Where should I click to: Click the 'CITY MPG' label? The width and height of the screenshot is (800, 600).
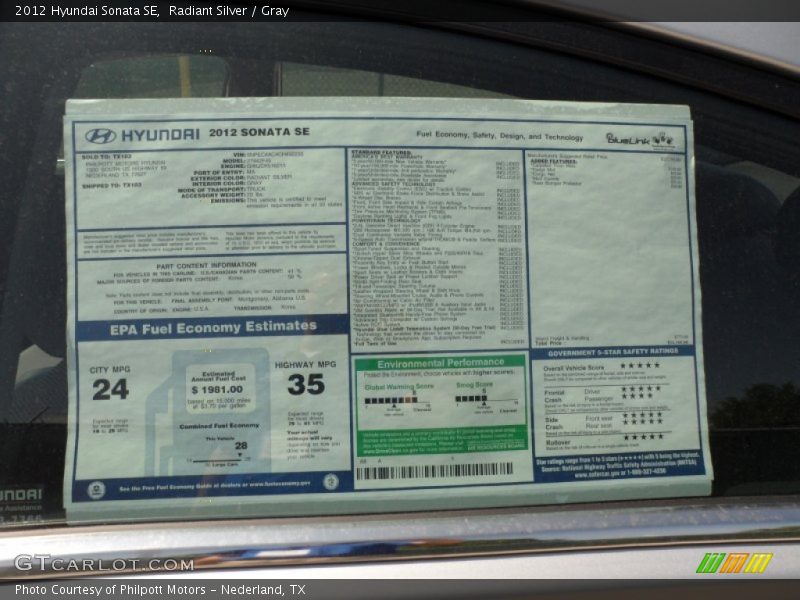coord(110,369)
